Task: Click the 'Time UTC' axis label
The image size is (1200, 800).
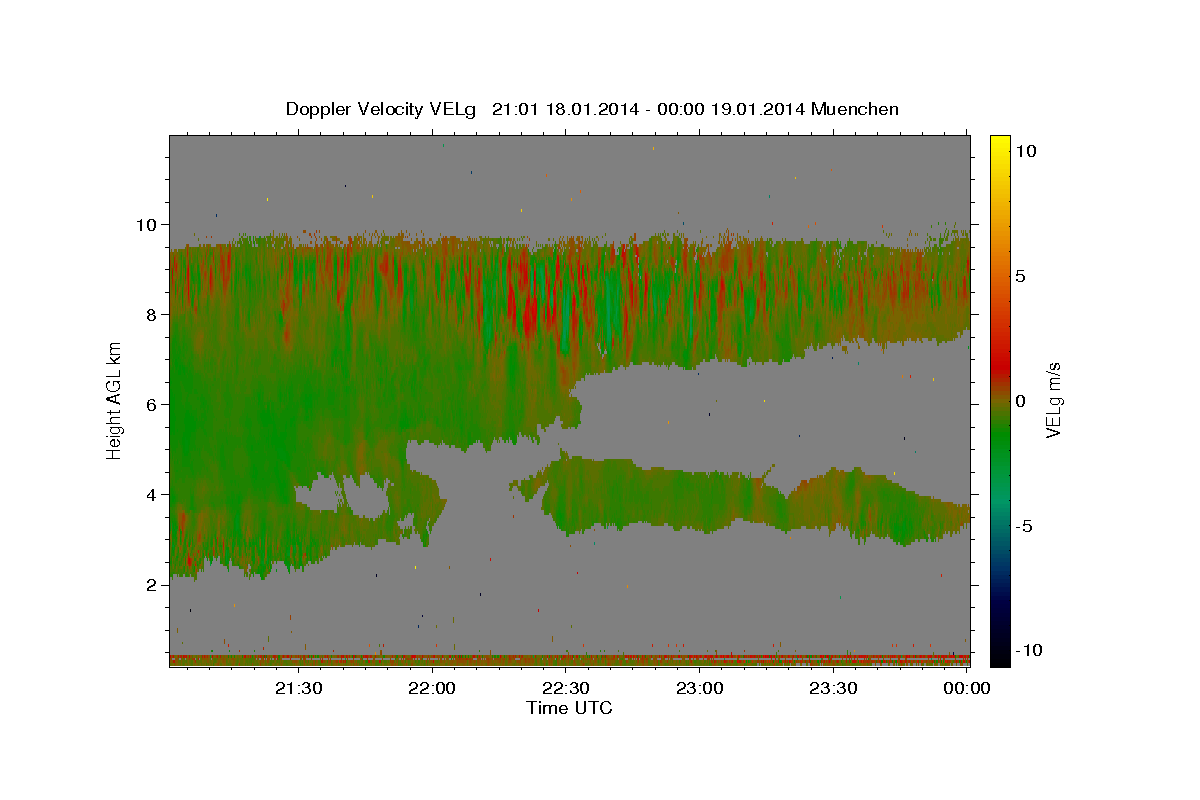Action: (569, 708)
